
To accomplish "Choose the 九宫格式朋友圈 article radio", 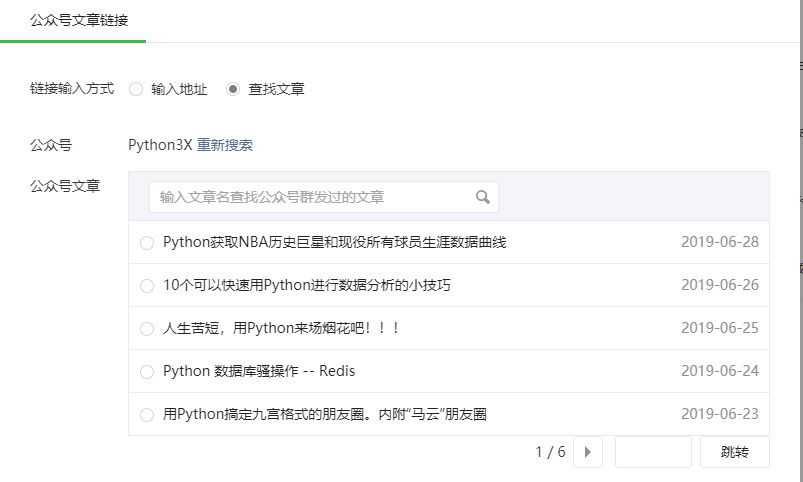I will click(x=147, y=415).
